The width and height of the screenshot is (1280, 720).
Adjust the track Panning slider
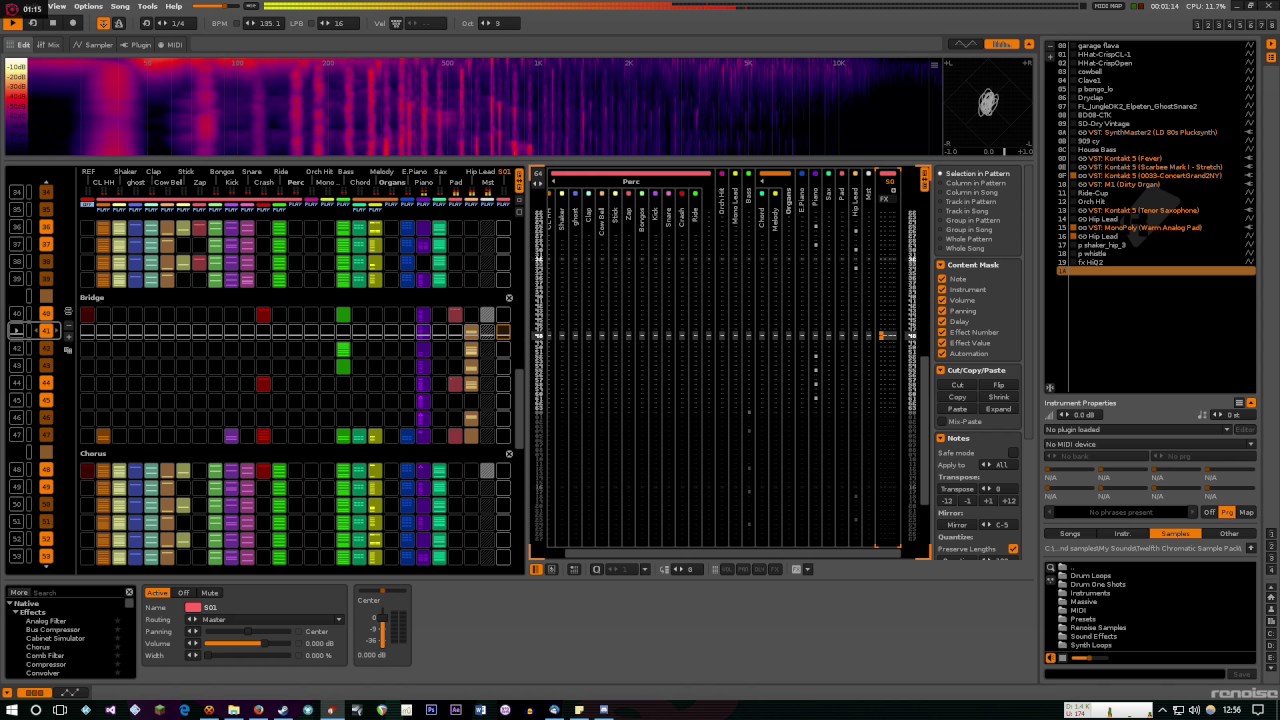[x=248, y=632]
